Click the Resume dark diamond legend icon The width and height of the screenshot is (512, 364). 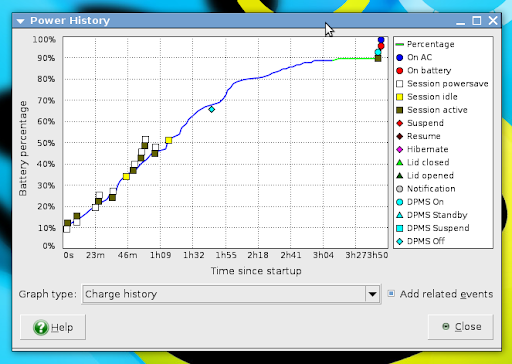400,136
